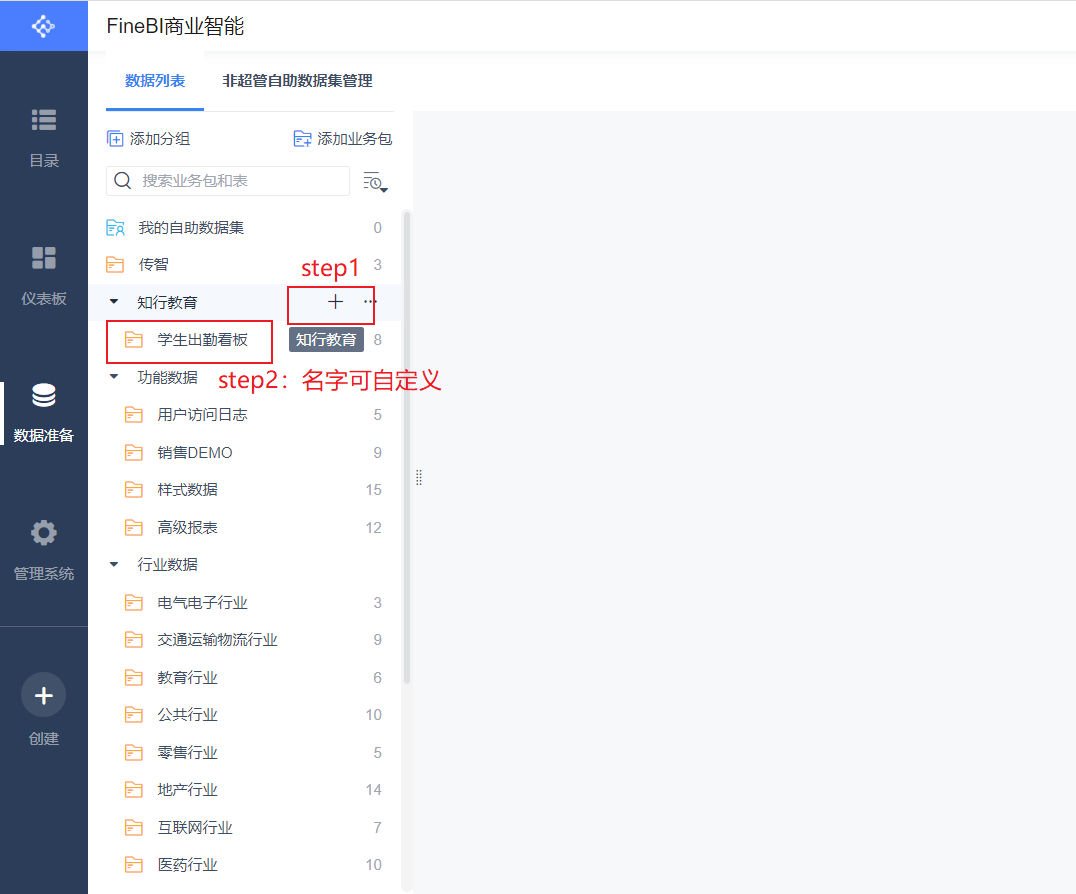Click count 15 on 样式数据 row

[x=373, y=490]
